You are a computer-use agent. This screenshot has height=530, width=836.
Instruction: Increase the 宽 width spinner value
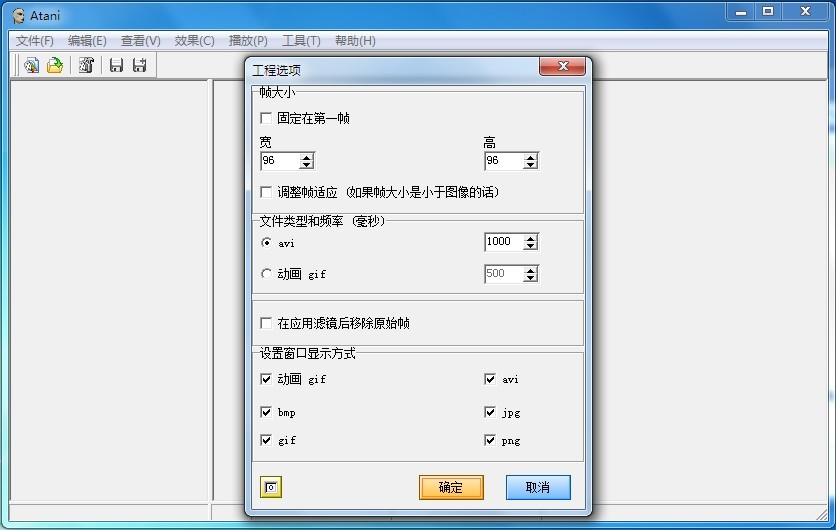pos(307,157)
